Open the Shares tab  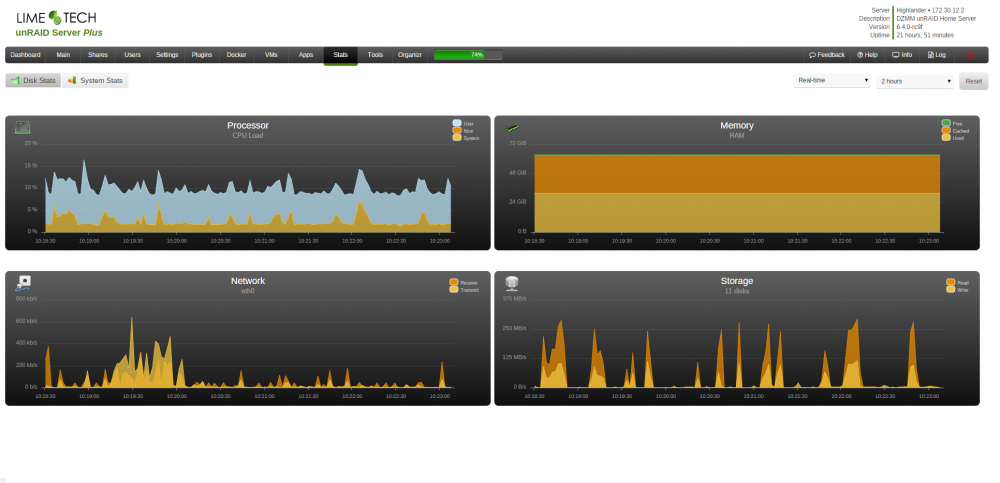(98, 55)
